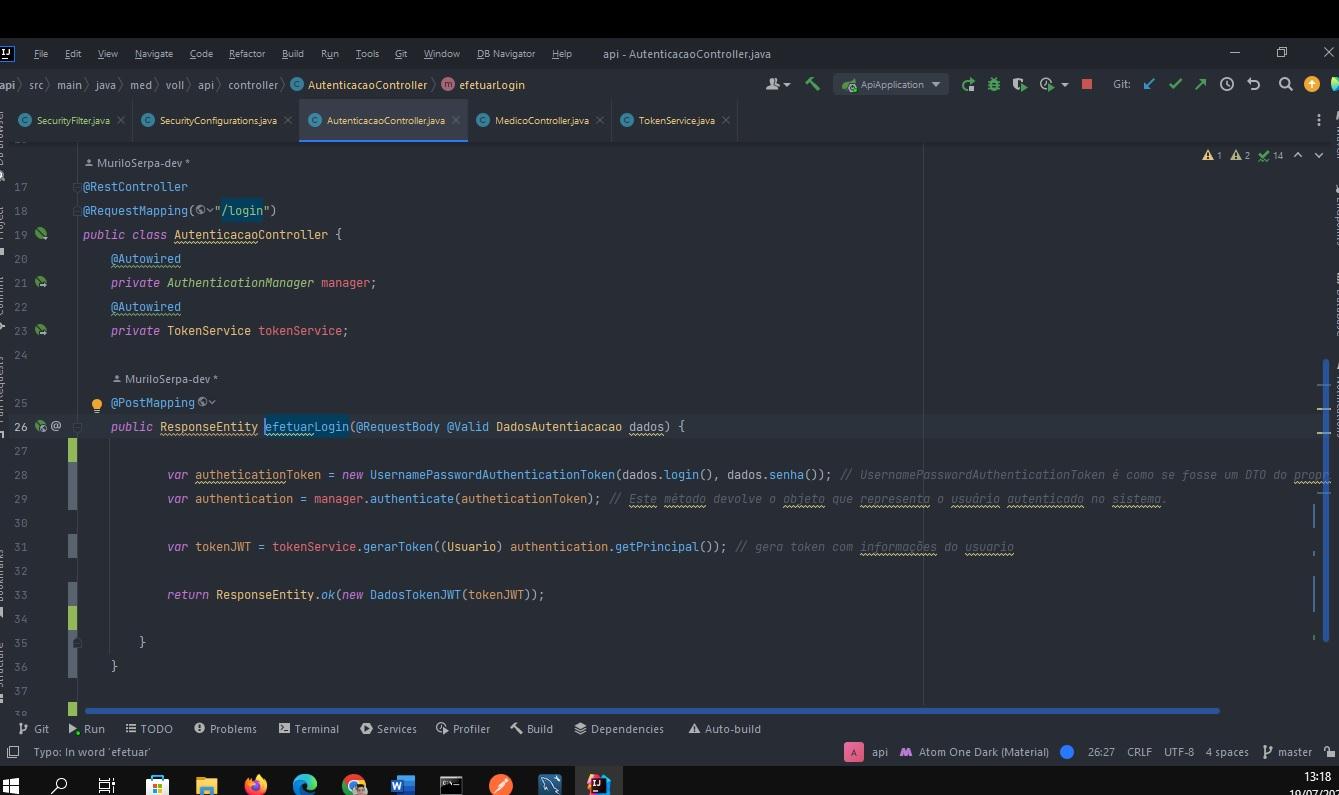
Task: Open the Navigate menu
Action: click(x=153, y=54)
